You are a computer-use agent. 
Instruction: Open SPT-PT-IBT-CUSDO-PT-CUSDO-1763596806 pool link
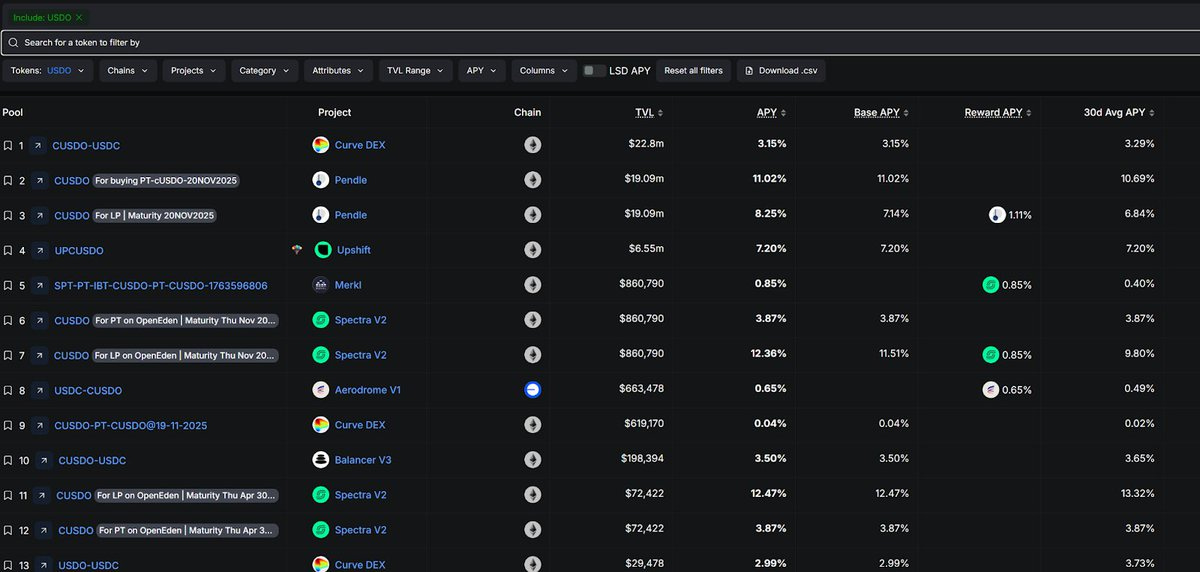click(161, 285)
